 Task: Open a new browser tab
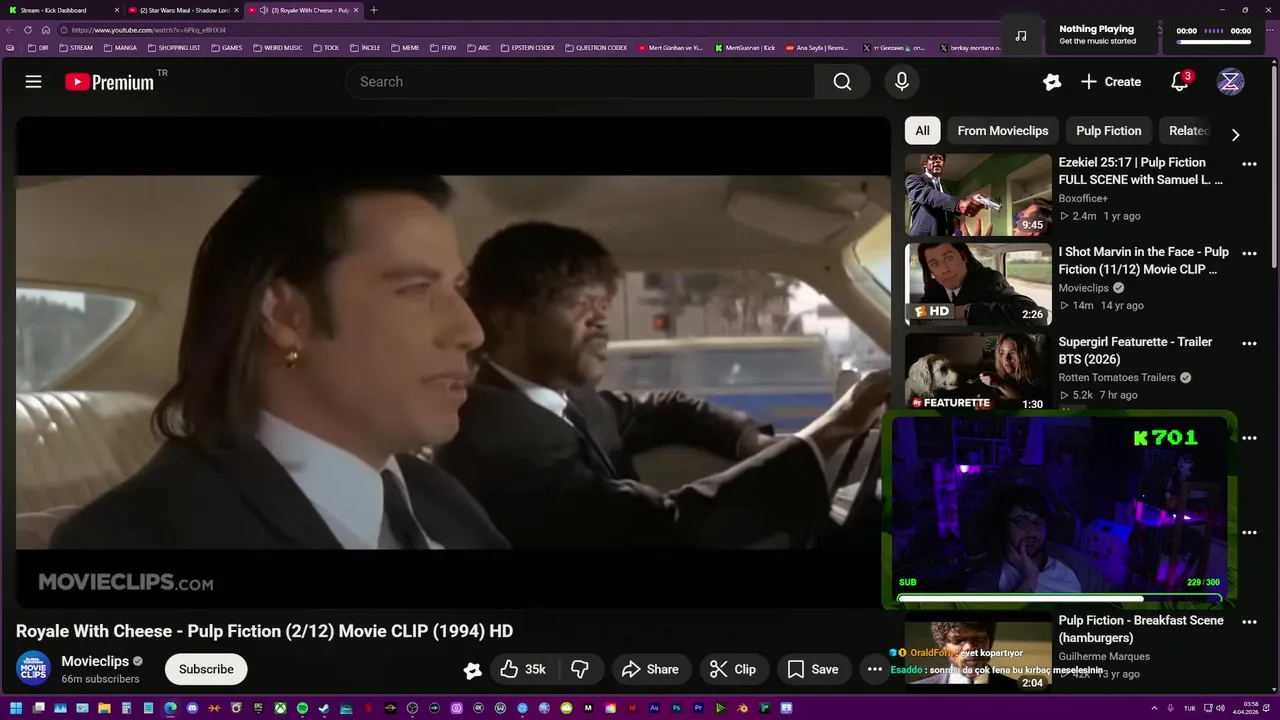374,10
